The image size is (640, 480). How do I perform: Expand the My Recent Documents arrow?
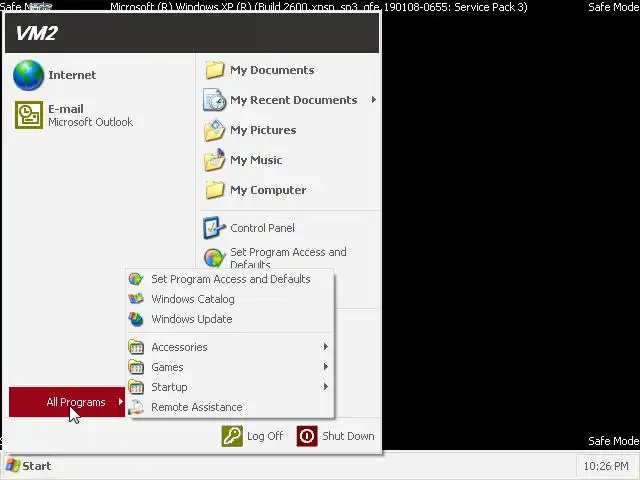pyautogui.click(x=373, y=100)
